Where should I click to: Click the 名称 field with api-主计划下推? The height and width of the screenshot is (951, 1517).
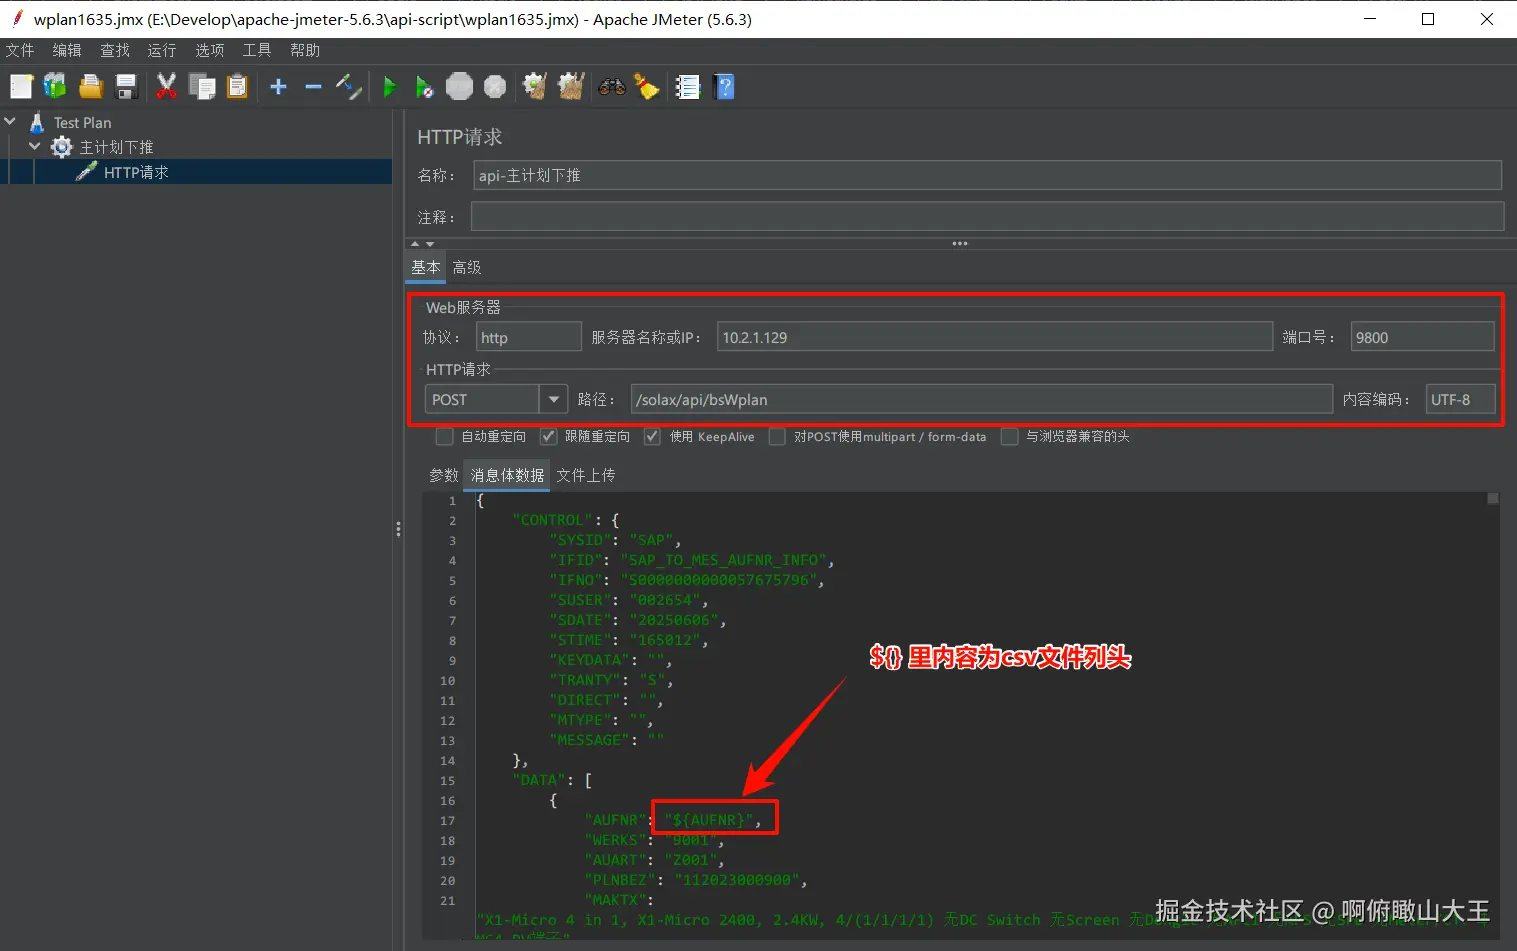(x=987, y=175)
